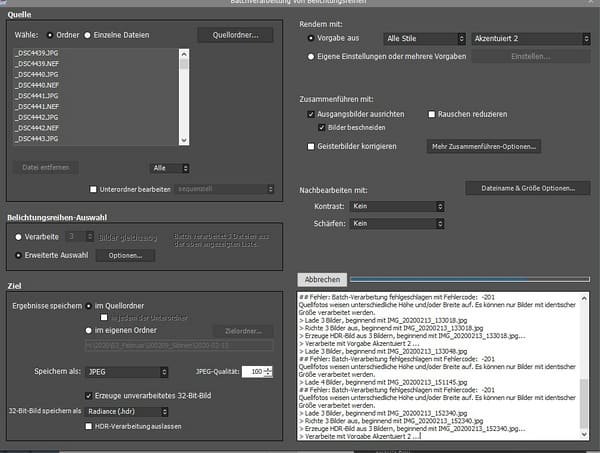Select the Ordner radio option
This screenshot has width=600, height=453.
click(50, 35)
